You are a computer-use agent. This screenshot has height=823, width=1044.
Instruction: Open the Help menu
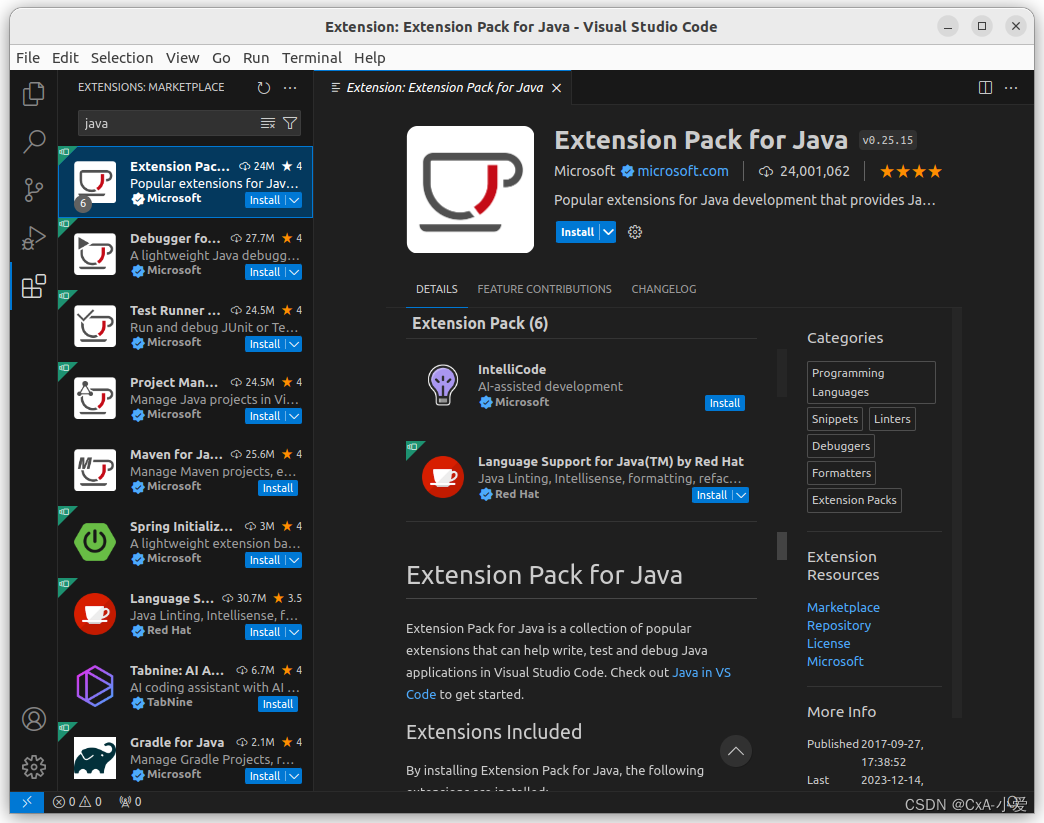(x=370, y=58)
